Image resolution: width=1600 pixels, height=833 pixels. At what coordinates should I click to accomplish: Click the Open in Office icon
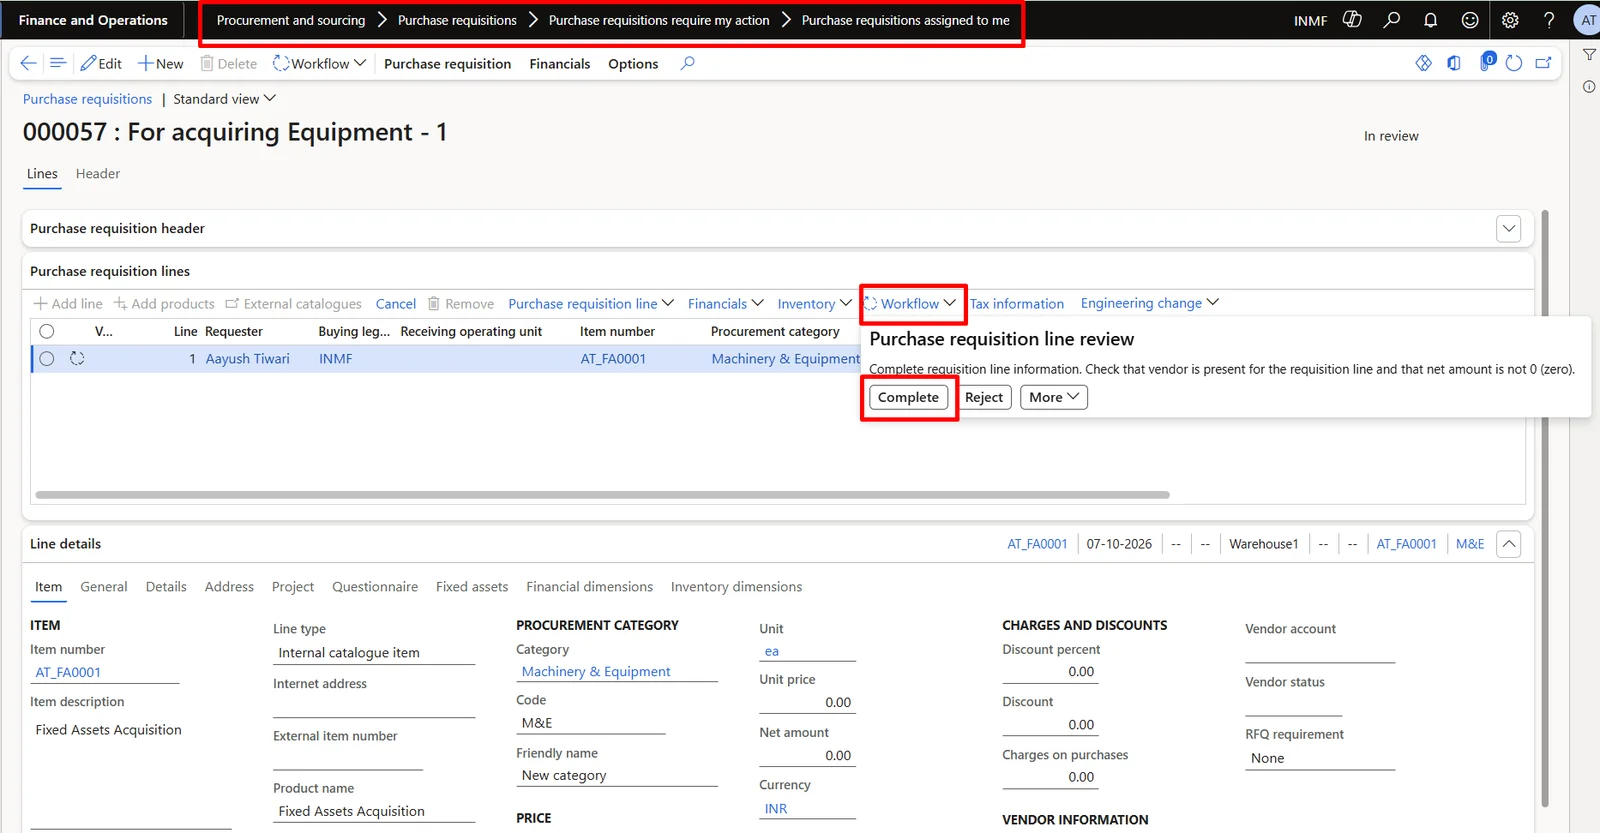tap(1454, 63)
